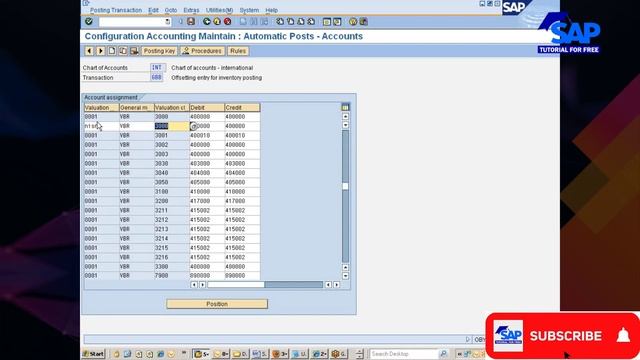The width and height of the screenshot is (640, 360).
Task: Click the Previous page icon in toolbar
Action: (290, 22)
